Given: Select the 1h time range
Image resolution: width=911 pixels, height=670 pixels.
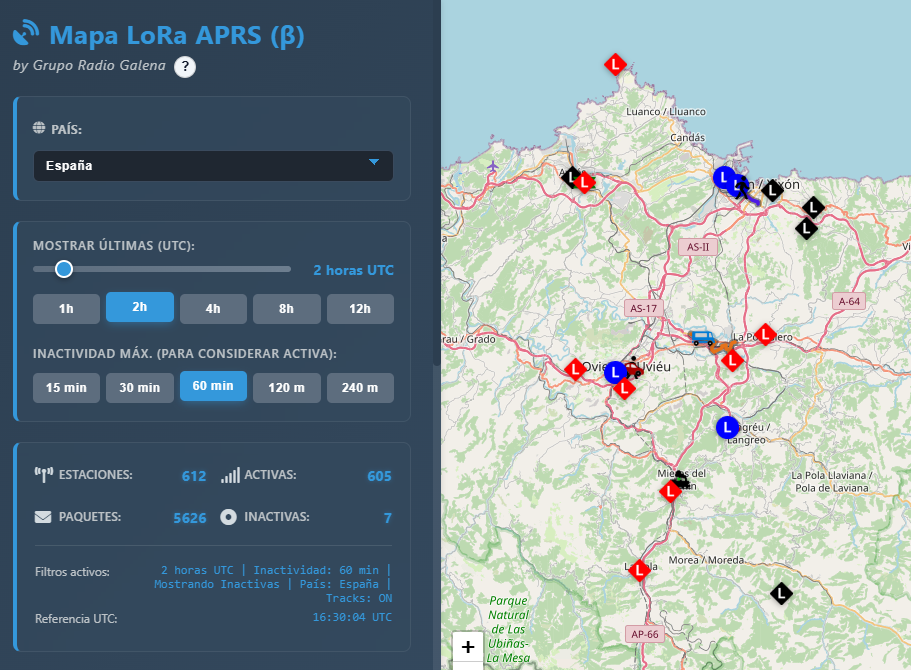Looking at the screenshot, I should click(x=66, y=308).
